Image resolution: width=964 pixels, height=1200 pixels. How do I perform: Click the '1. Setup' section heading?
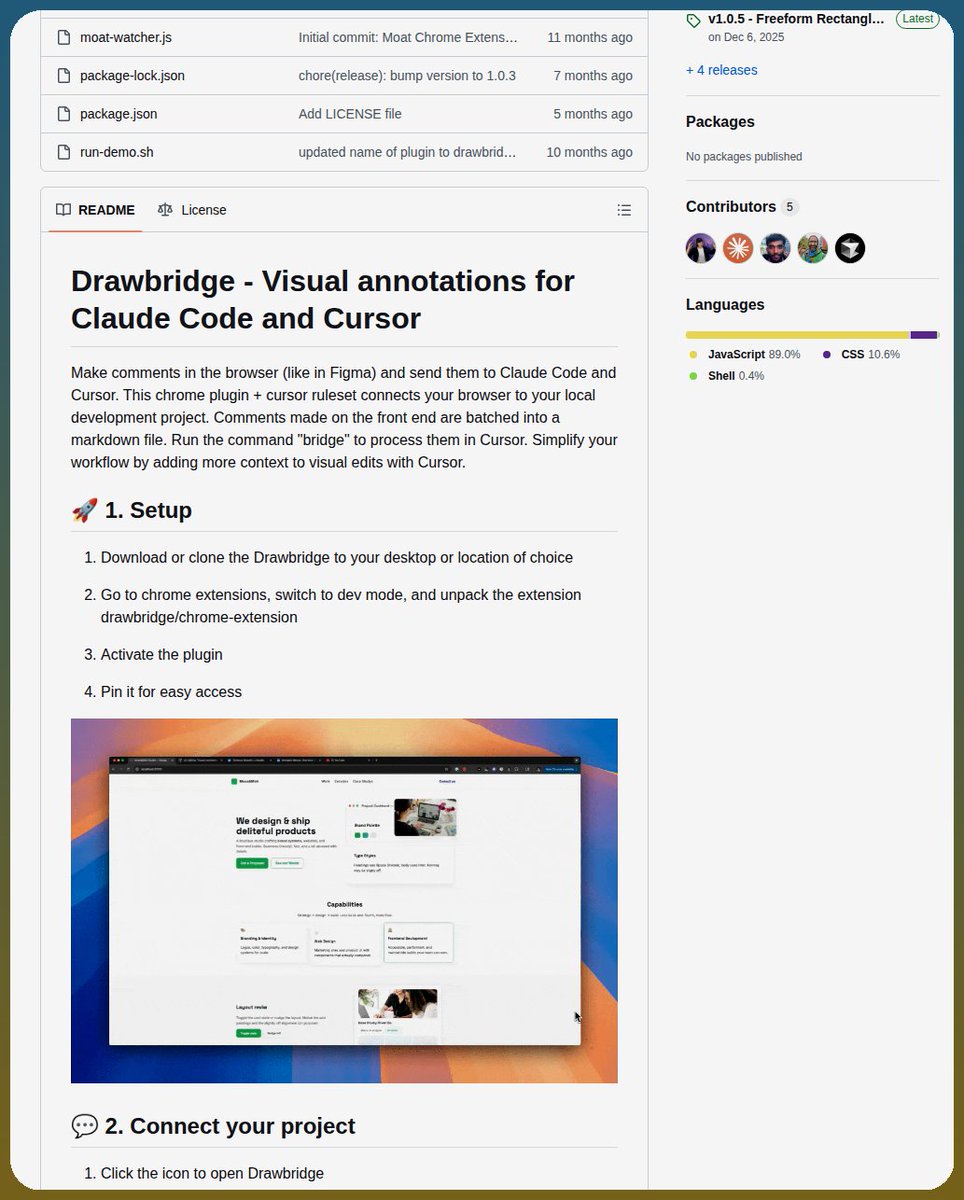148,510
